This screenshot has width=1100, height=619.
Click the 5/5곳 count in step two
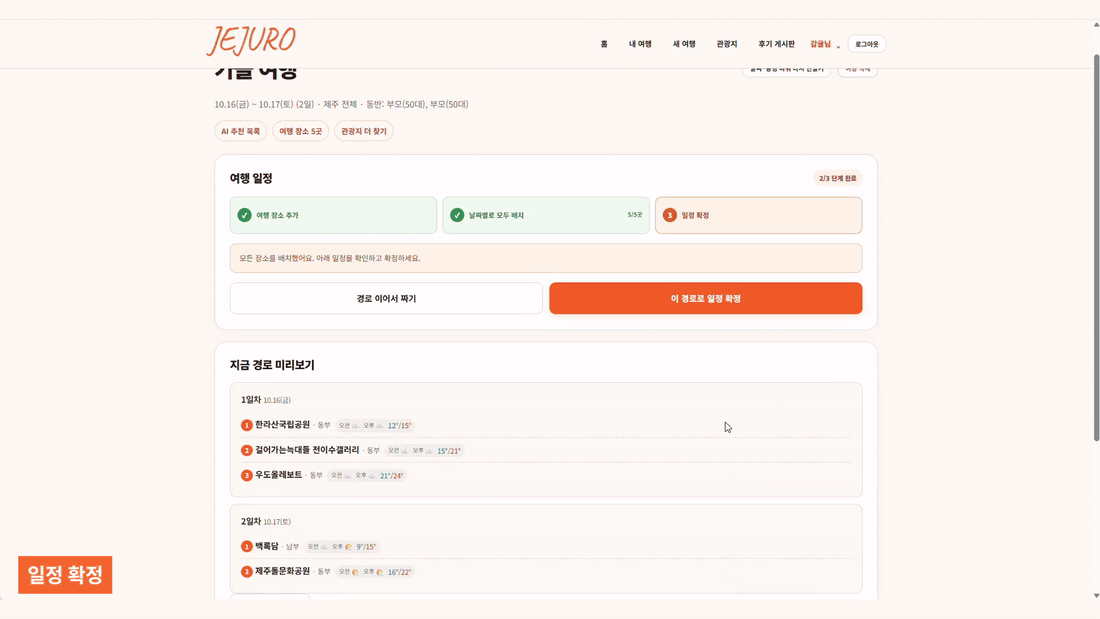(x=634, y=215)
